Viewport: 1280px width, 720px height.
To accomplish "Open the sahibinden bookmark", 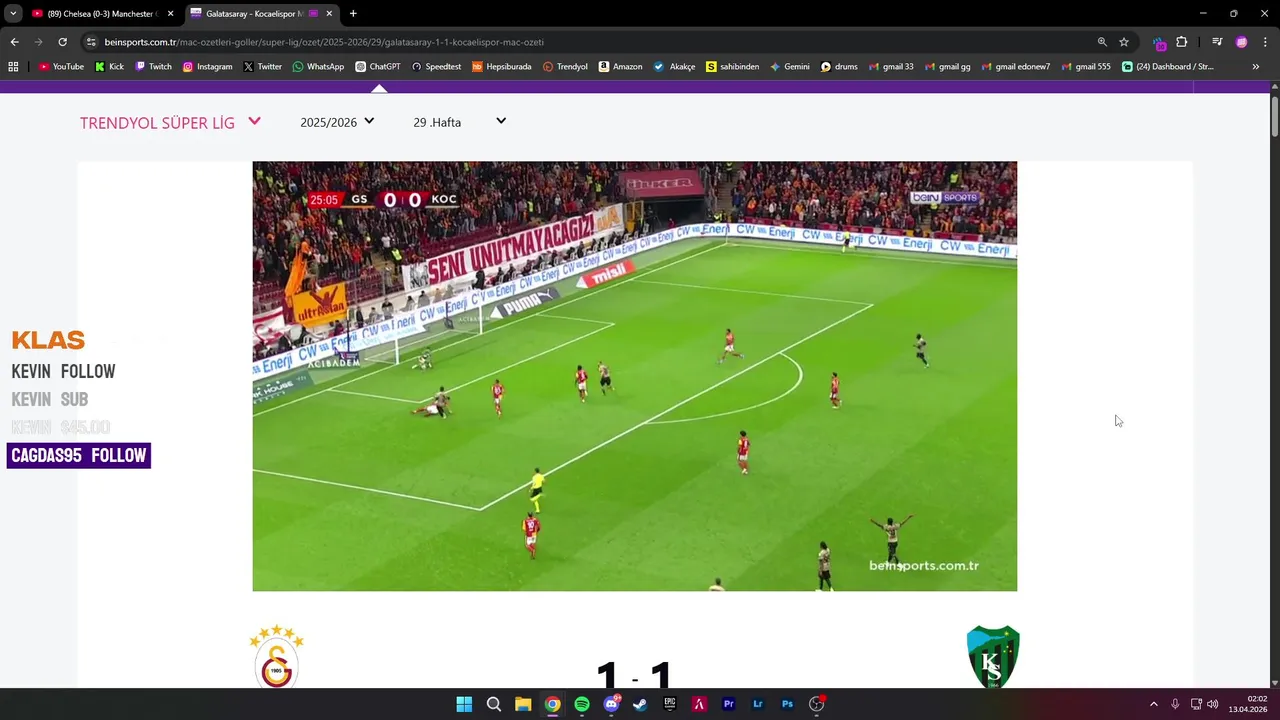I will click(733, 67).
